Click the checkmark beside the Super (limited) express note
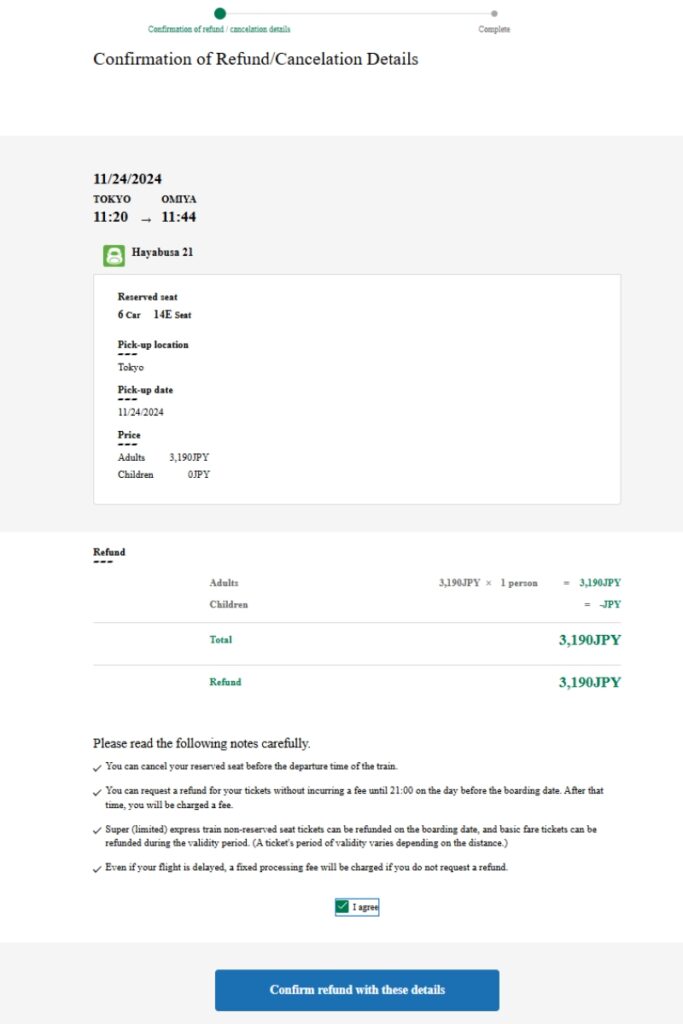Screen dimensions: 683x1024 click(98, 830)
